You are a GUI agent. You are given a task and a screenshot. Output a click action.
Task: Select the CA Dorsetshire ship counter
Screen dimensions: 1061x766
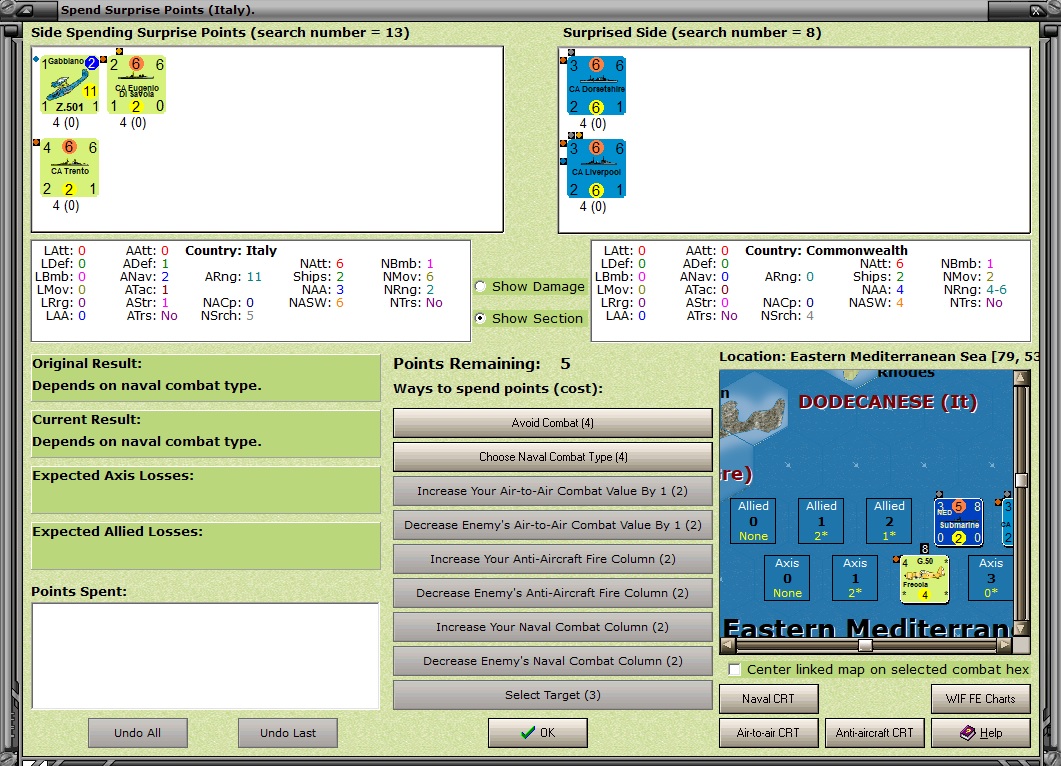(x=596, y=86)
